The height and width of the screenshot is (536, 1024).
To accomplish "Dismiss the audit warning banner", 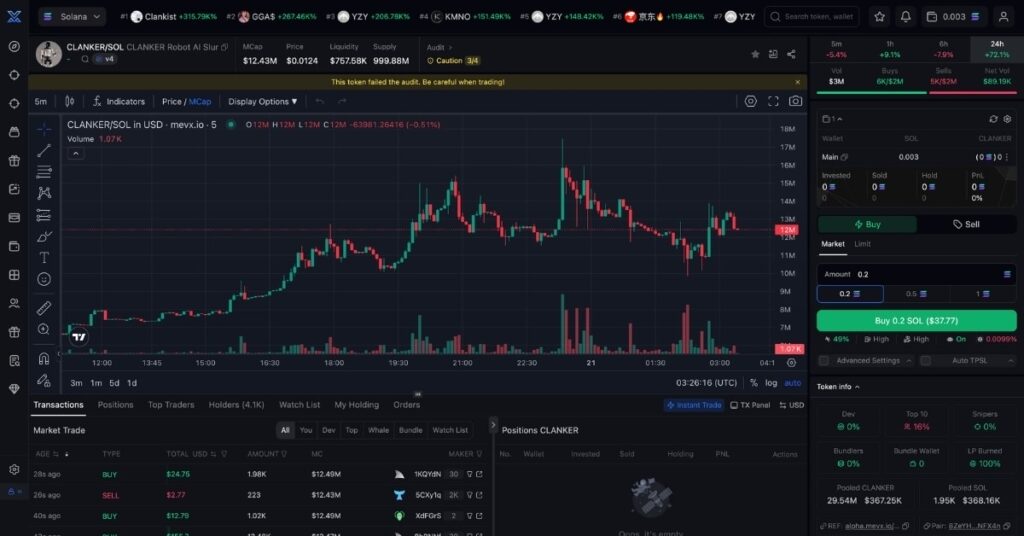I will click(797, 82).
